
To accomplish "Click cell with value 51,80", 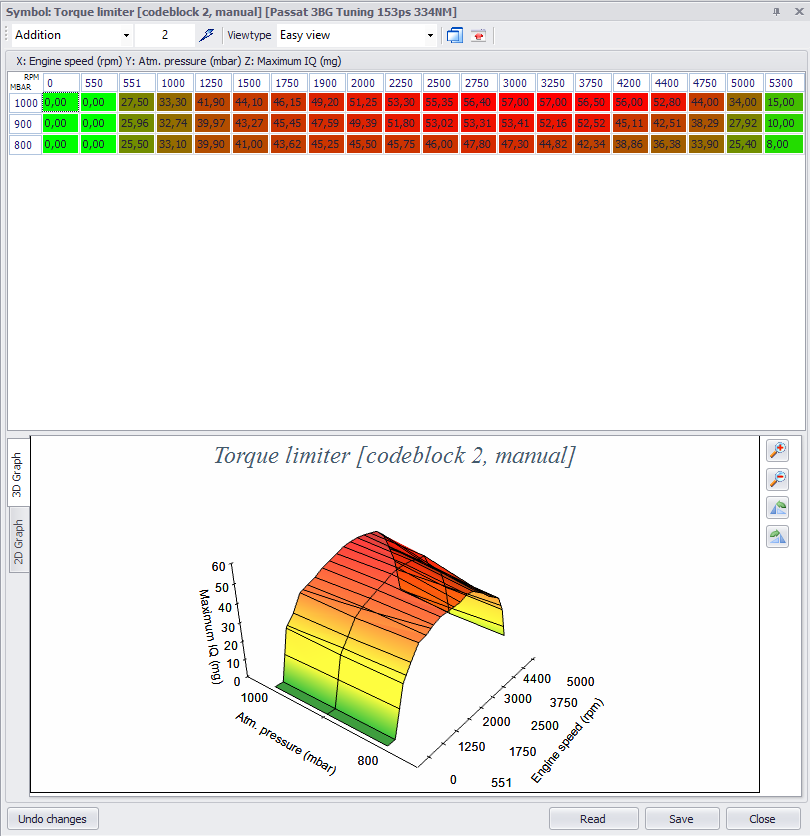I will pyautogui.click(x=403, y=123).
